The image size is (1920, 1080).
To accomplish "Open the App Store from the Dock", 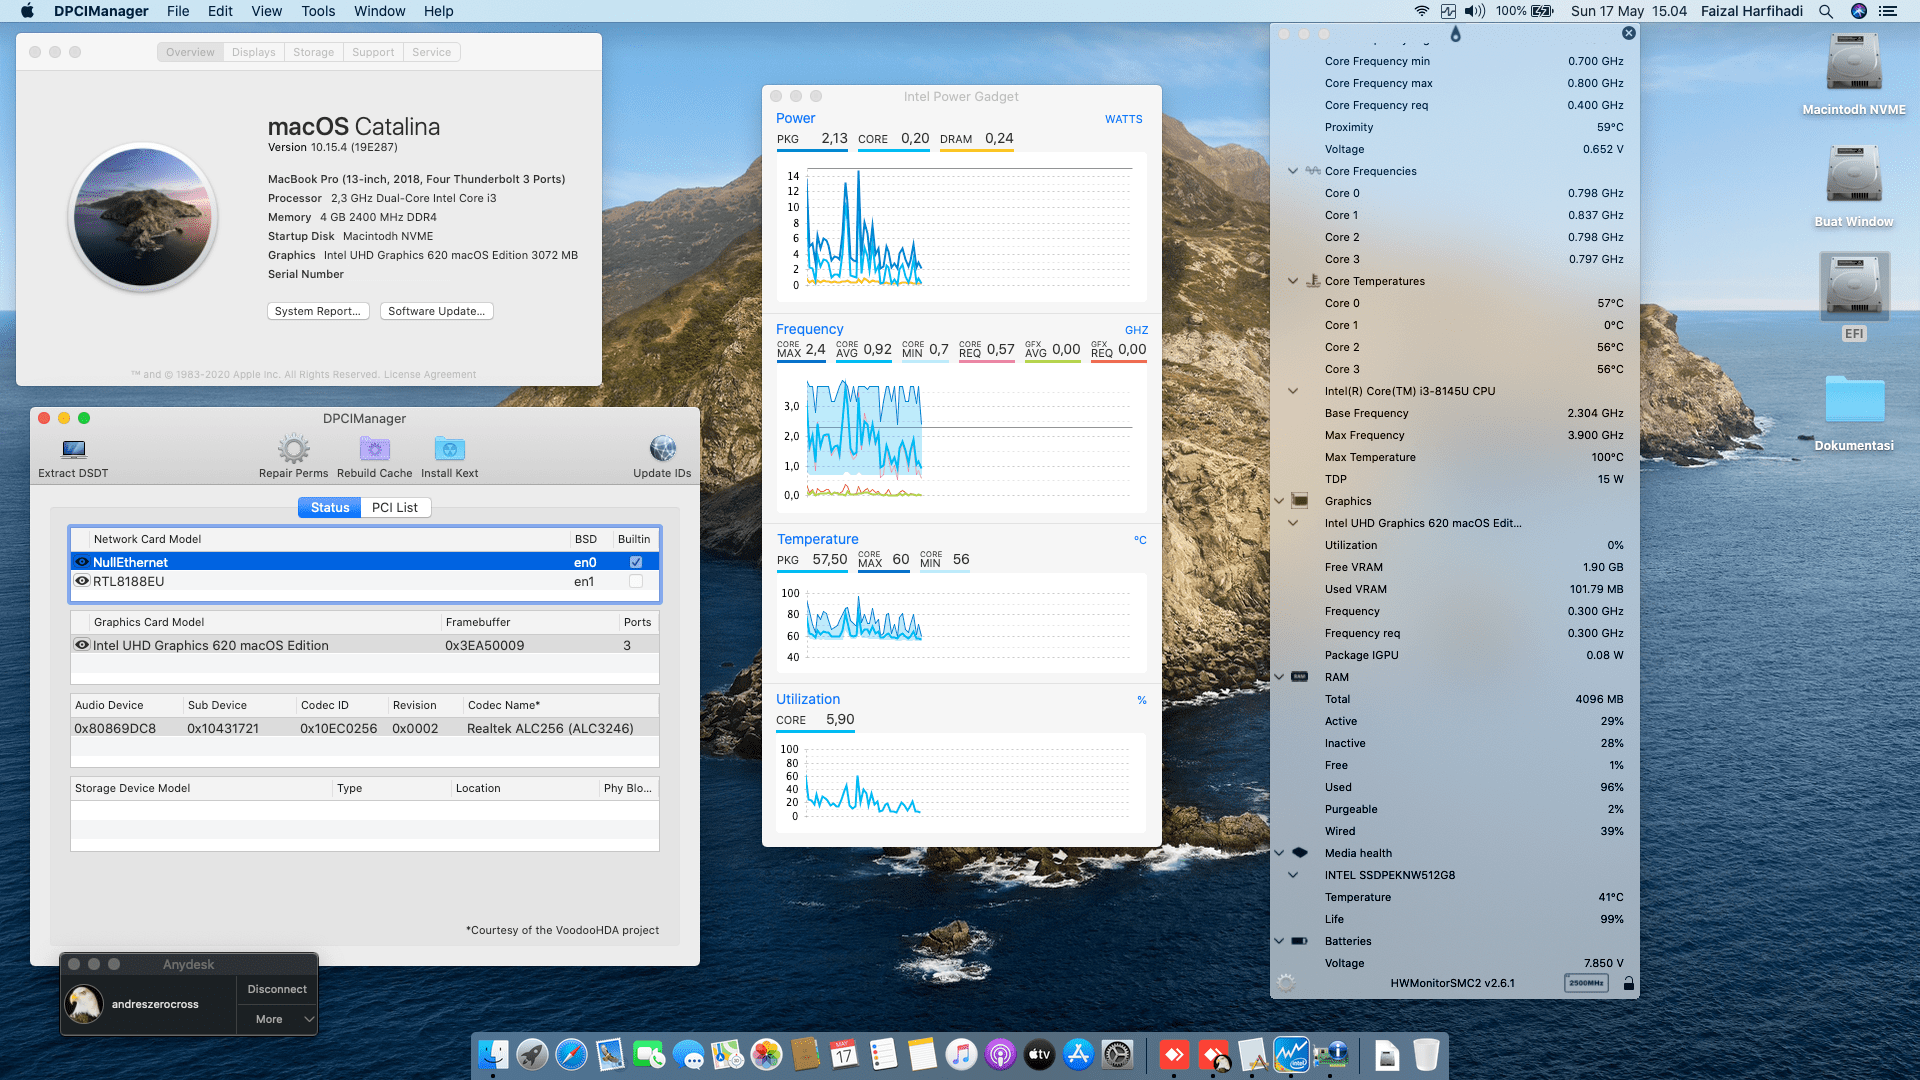I will coord(1078,1054).
